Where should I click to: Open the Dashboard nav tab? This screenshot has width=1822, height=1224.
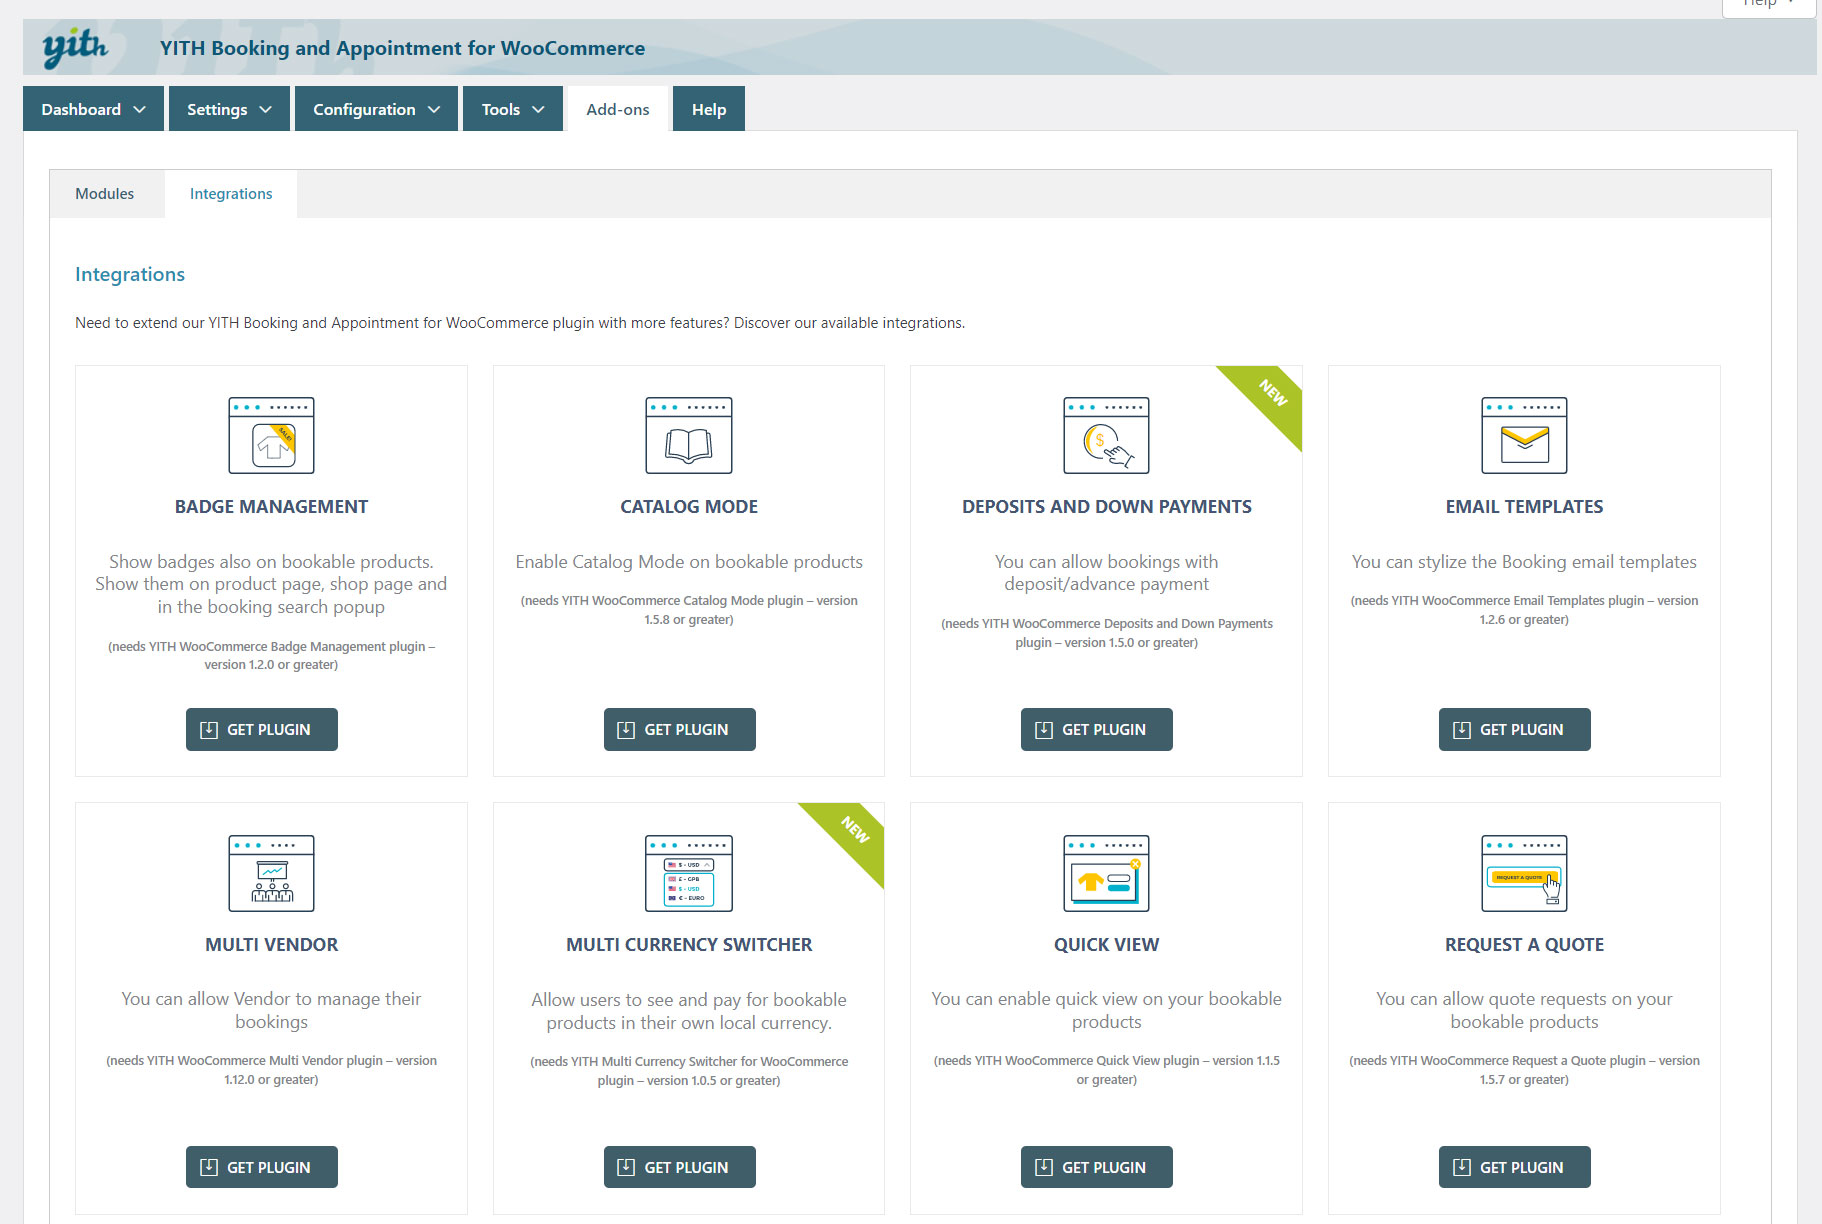[x=93, y=109]
